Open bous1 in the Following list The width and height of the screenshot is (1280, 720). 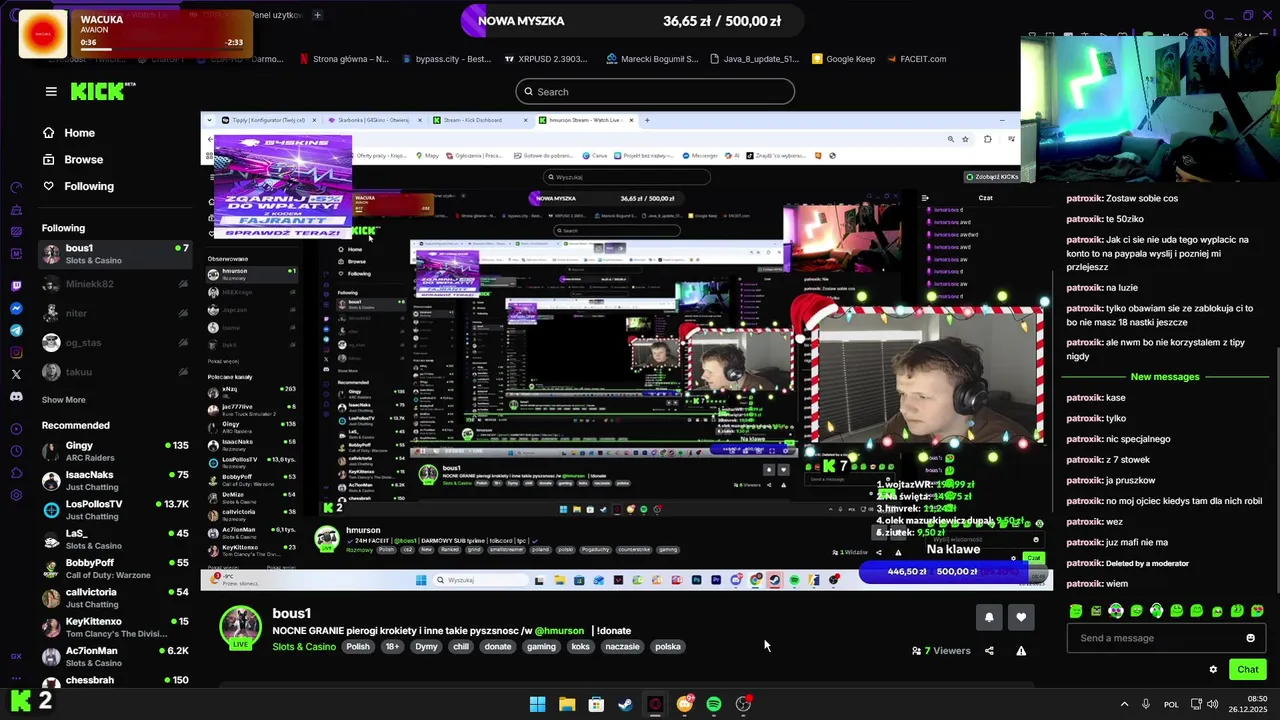tap(115, 254)
